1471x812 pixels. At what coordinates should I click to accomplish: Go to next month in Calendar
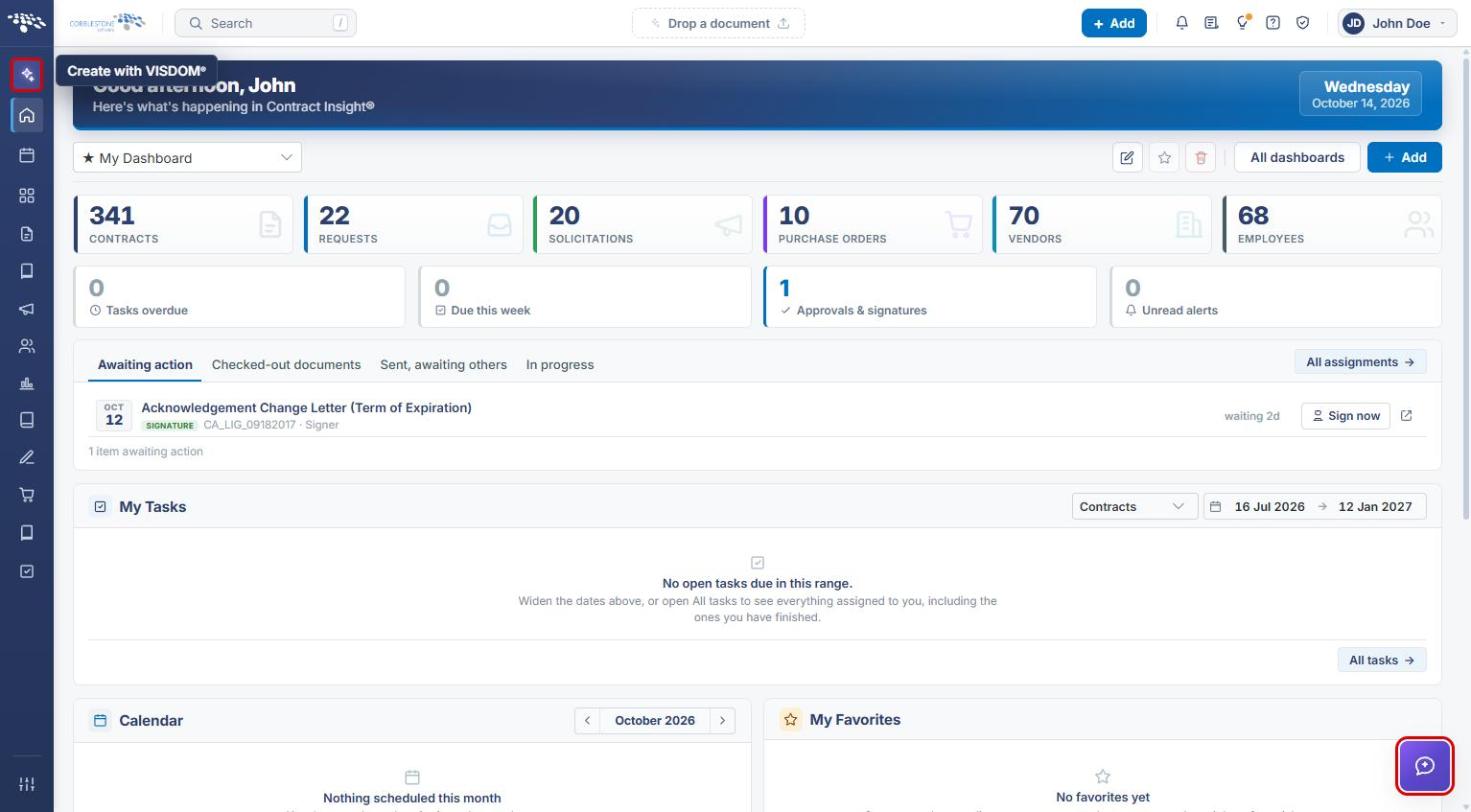click(x=722, y=721)
